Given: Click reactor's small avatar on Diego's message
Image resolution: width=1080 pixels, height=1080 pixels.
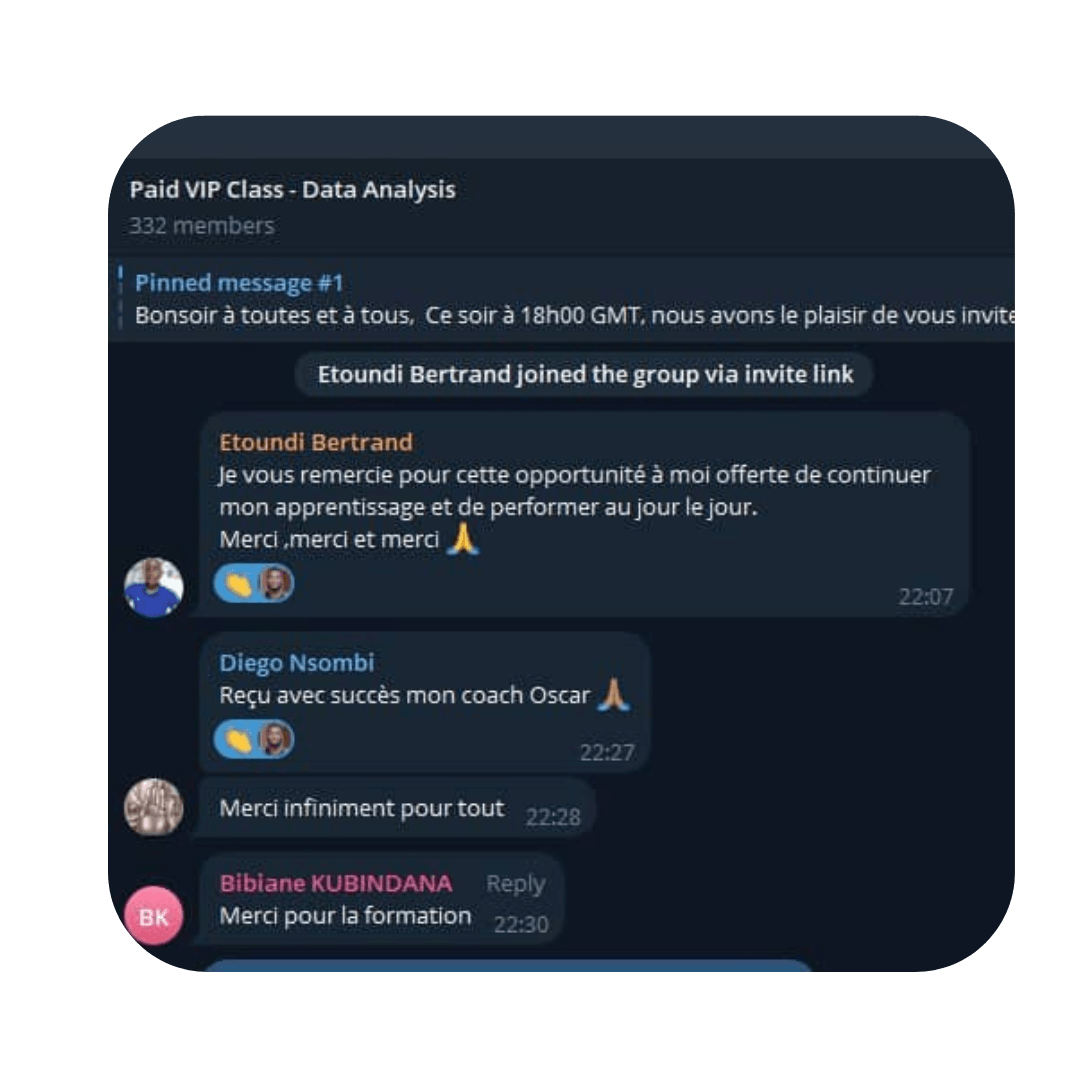Looking at the screenshot, I should tap(275, 740).
